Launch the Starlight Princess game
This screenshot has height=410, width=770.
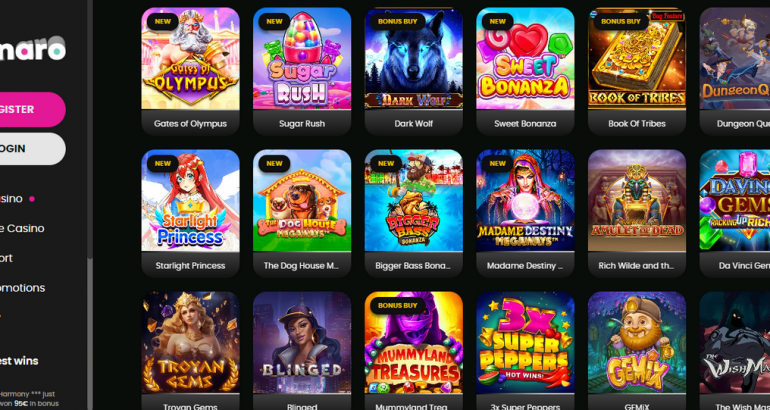click(190, 214)
